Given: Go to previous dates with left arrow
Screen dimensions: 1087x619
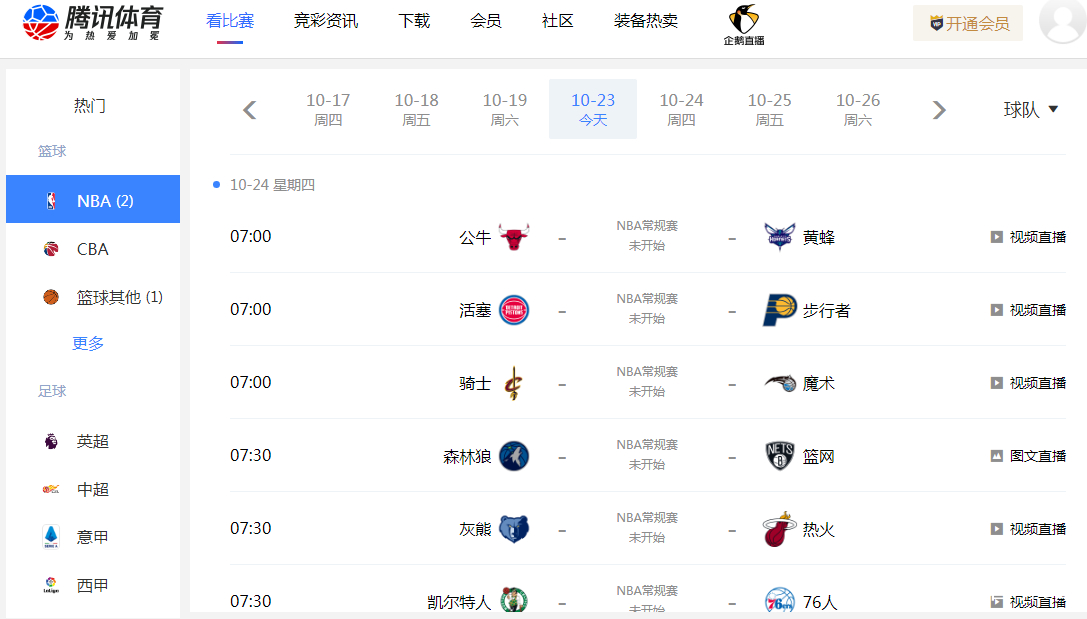Looking at the screenshot, I should click(250, 110).
